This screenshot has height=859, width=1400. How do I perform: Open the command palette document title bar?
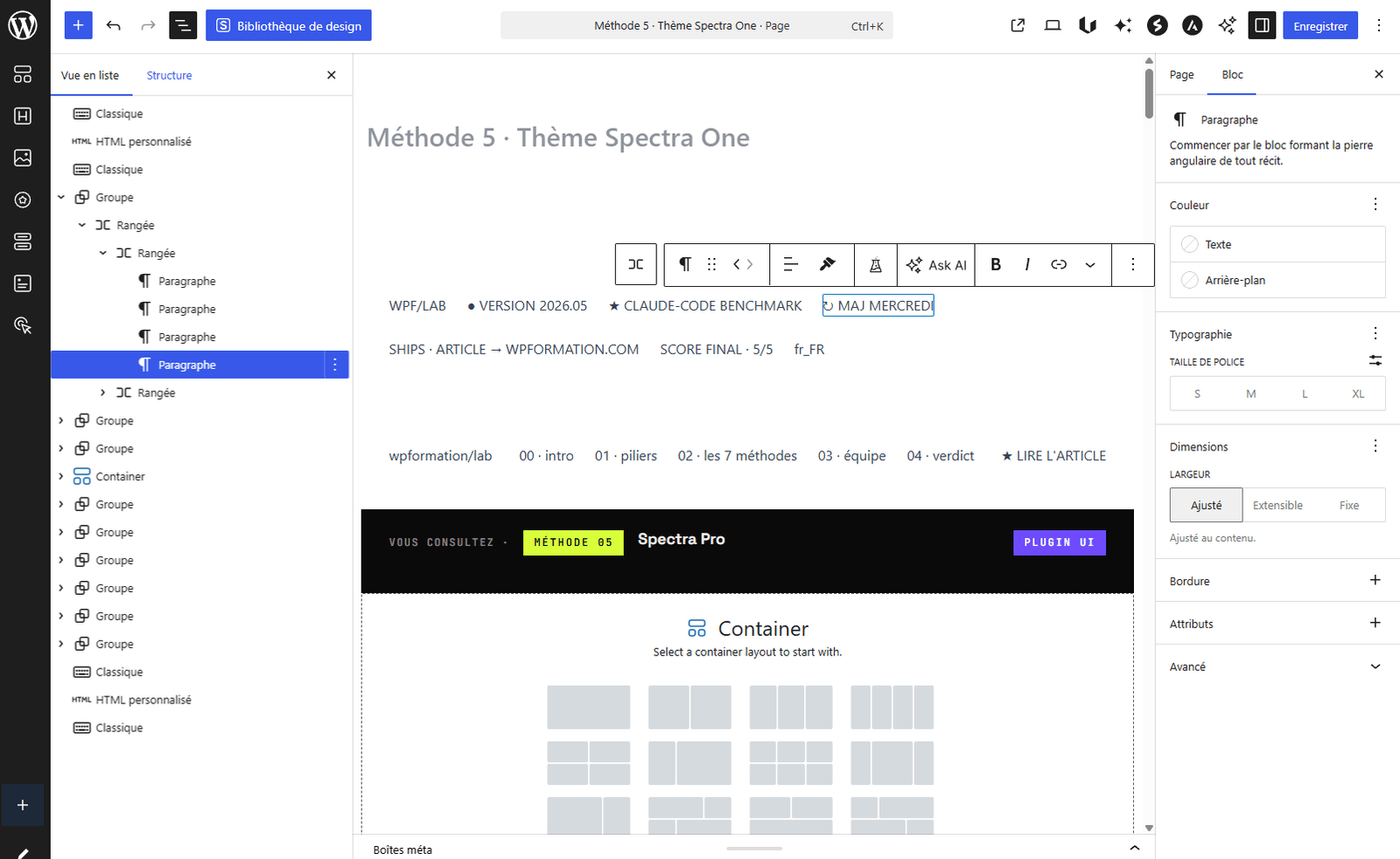coord(696,26)
